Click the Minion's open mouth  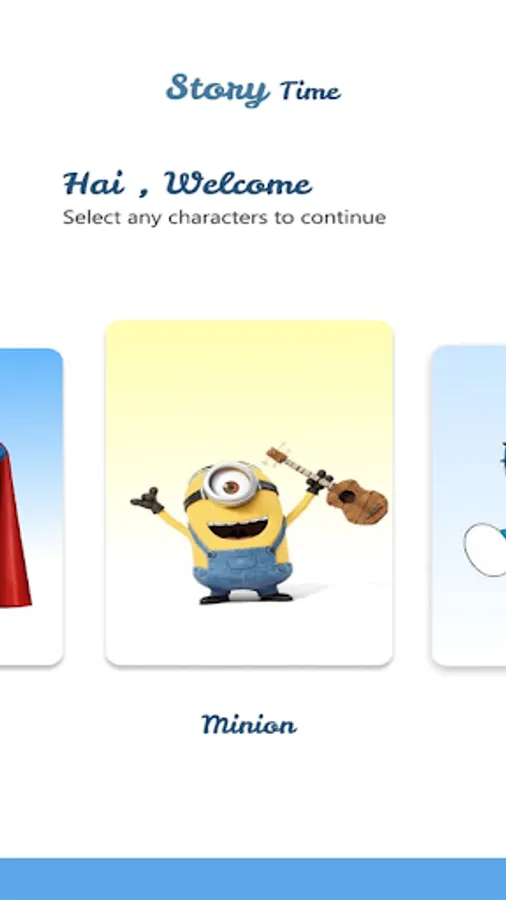[x=237, y=527]
